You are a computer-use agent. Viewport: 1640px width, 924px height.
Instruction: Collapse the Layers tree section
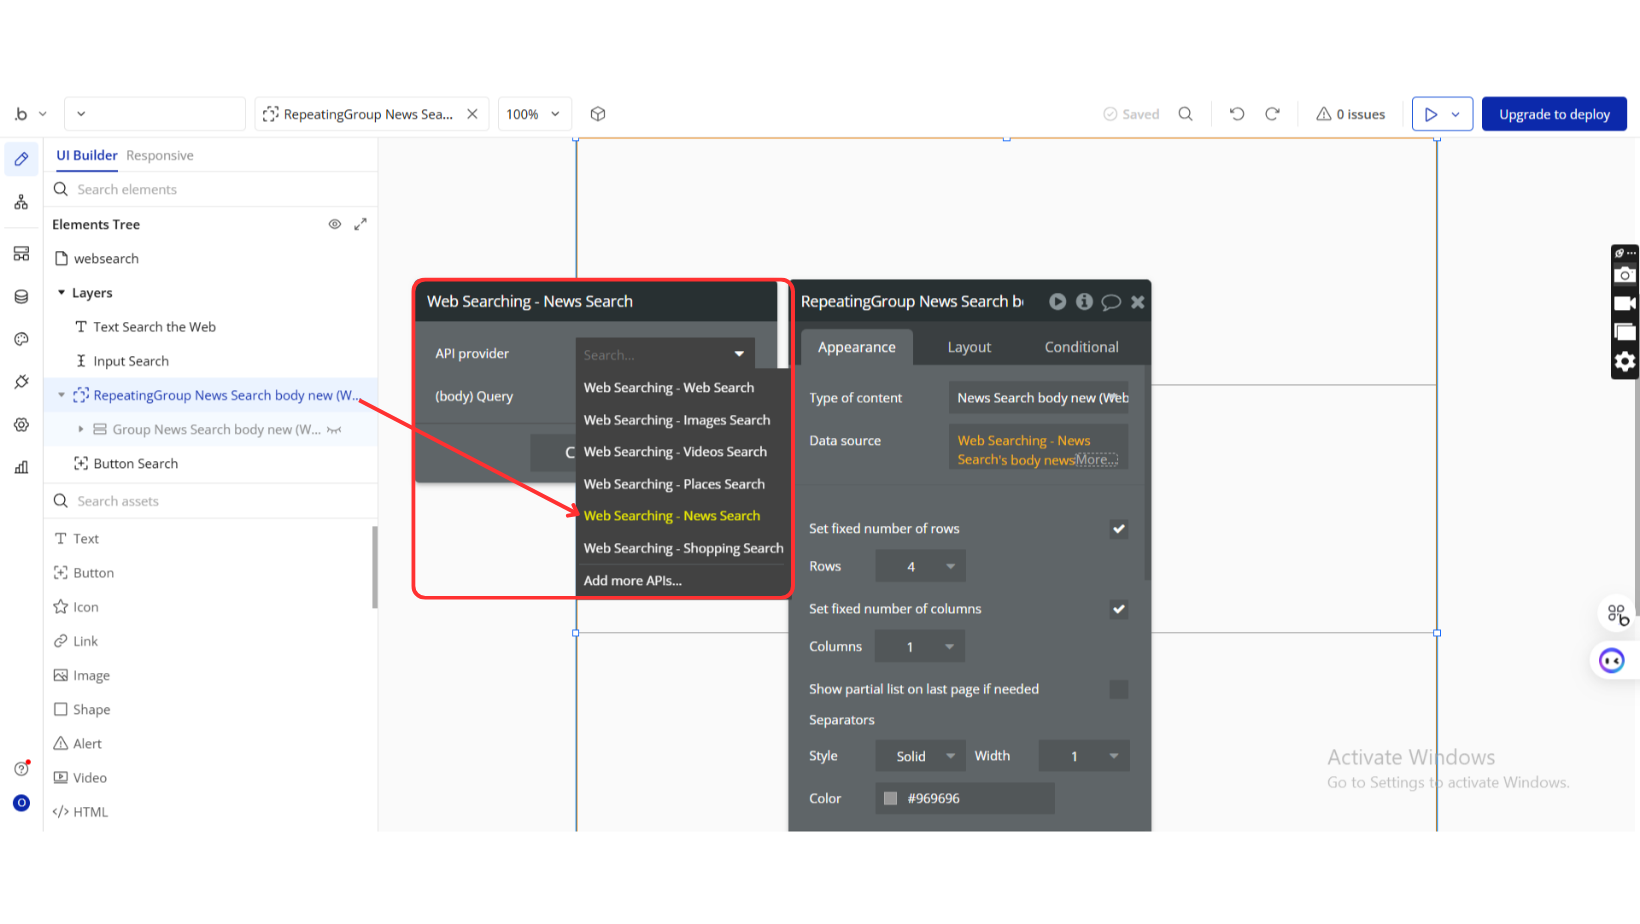point(62,293)
